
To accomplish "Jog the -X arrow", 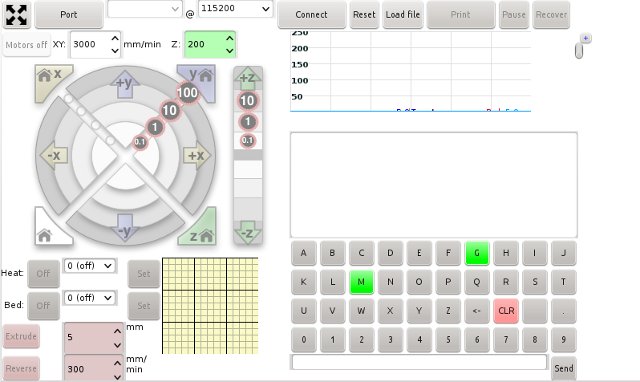I will 53,155.
